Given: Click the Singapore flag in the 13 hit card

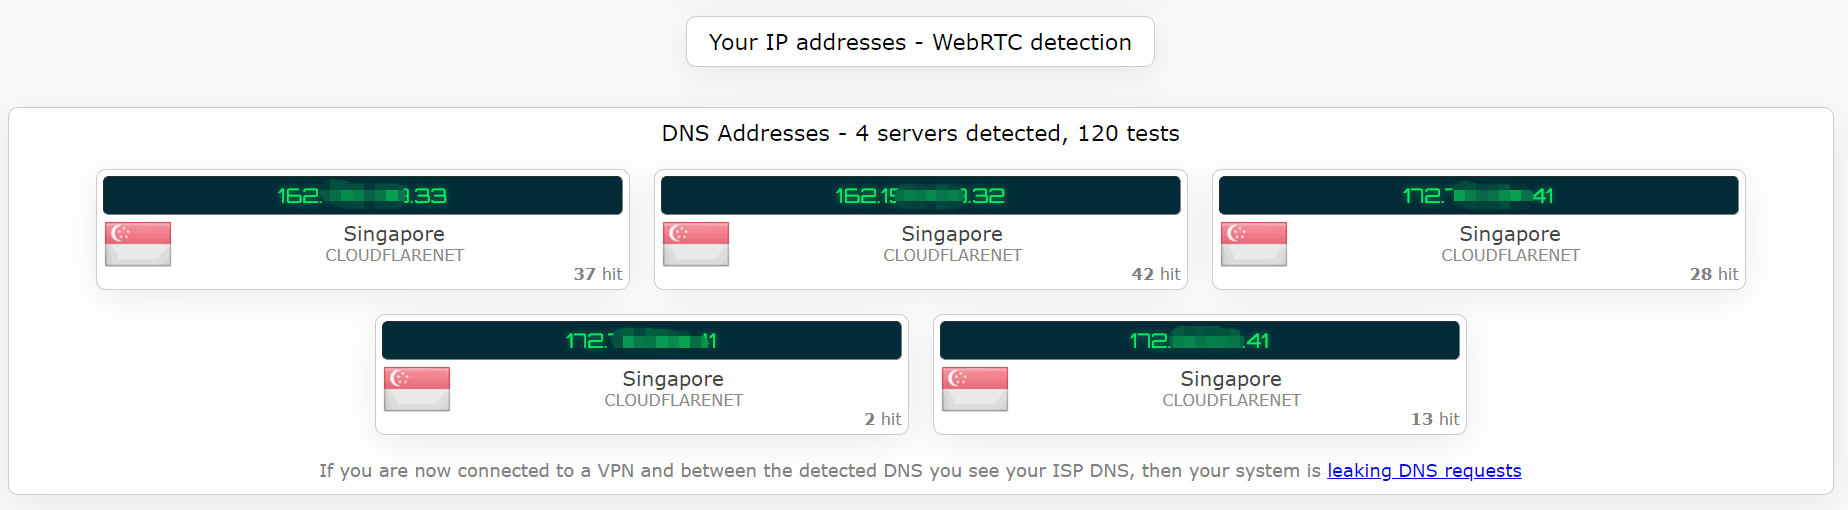Looking at the screenshot, I should coord(975,389).
